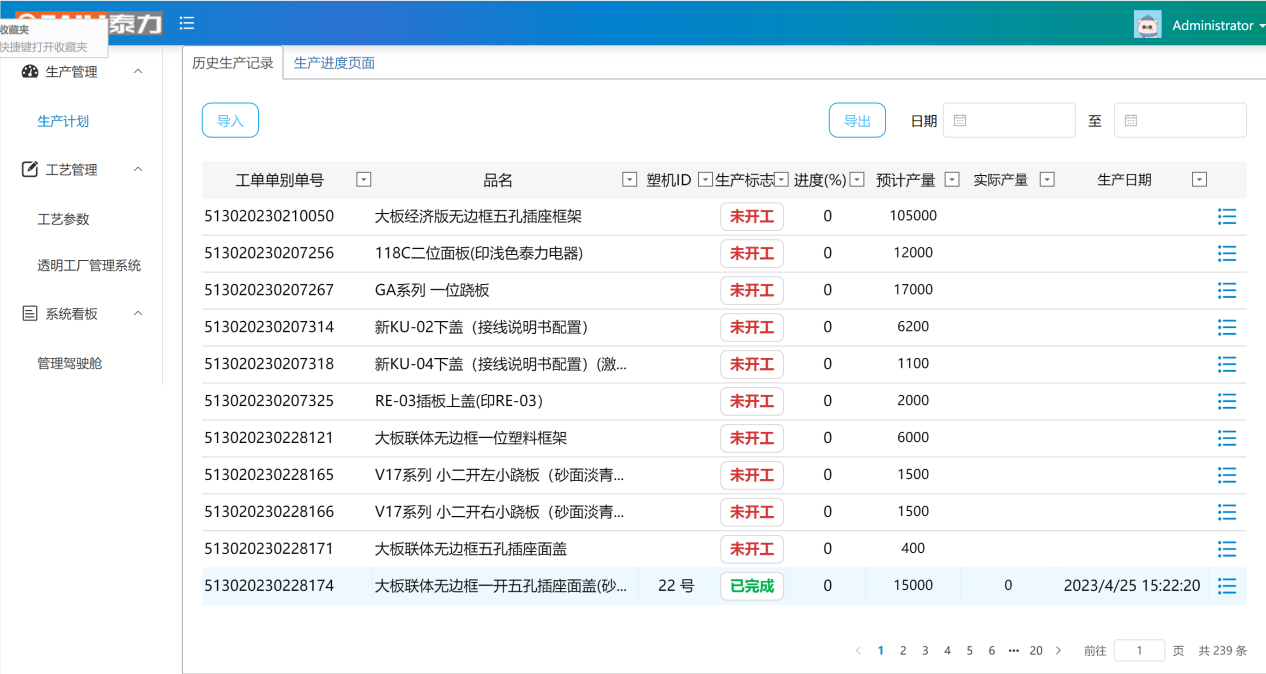Open filter dropdown for 工单单别单号 column
Image resolution: width=1266 pixels, height=674 pixels.
tap(364, 180)
